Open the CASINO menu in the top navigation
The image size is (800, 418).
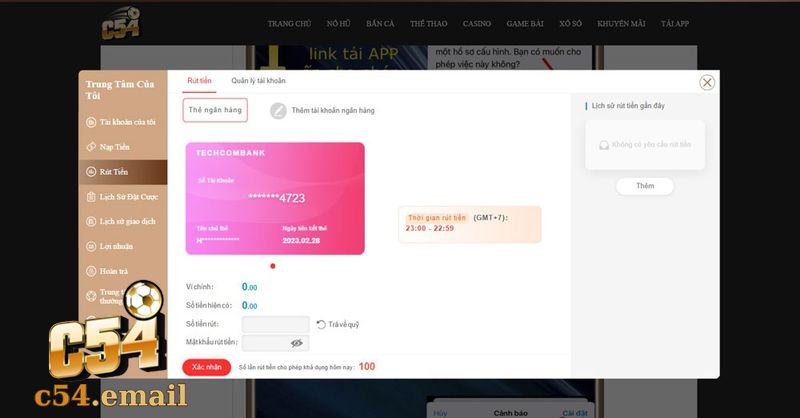pyautogui.click(x=477, y=23)
